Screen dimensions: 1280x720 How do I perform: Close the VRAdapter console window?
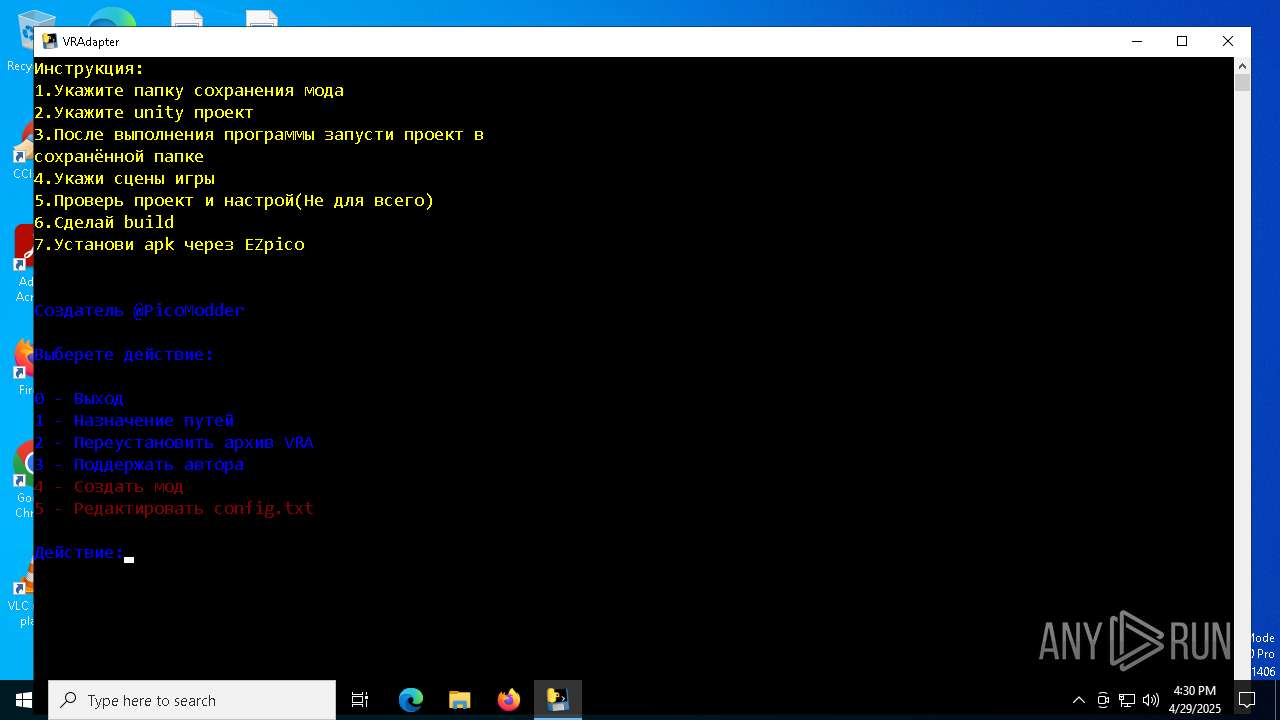1228,41
